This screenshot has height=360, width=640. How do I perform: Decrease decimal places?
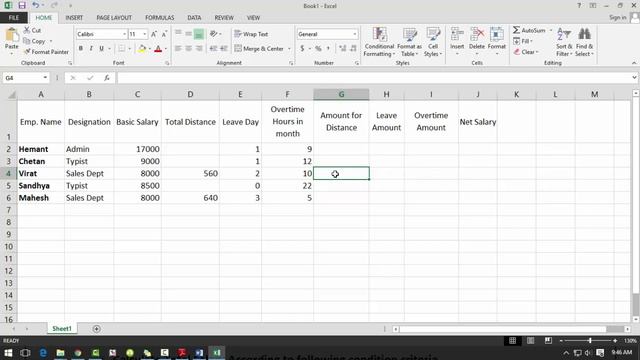tap(353, 49)
